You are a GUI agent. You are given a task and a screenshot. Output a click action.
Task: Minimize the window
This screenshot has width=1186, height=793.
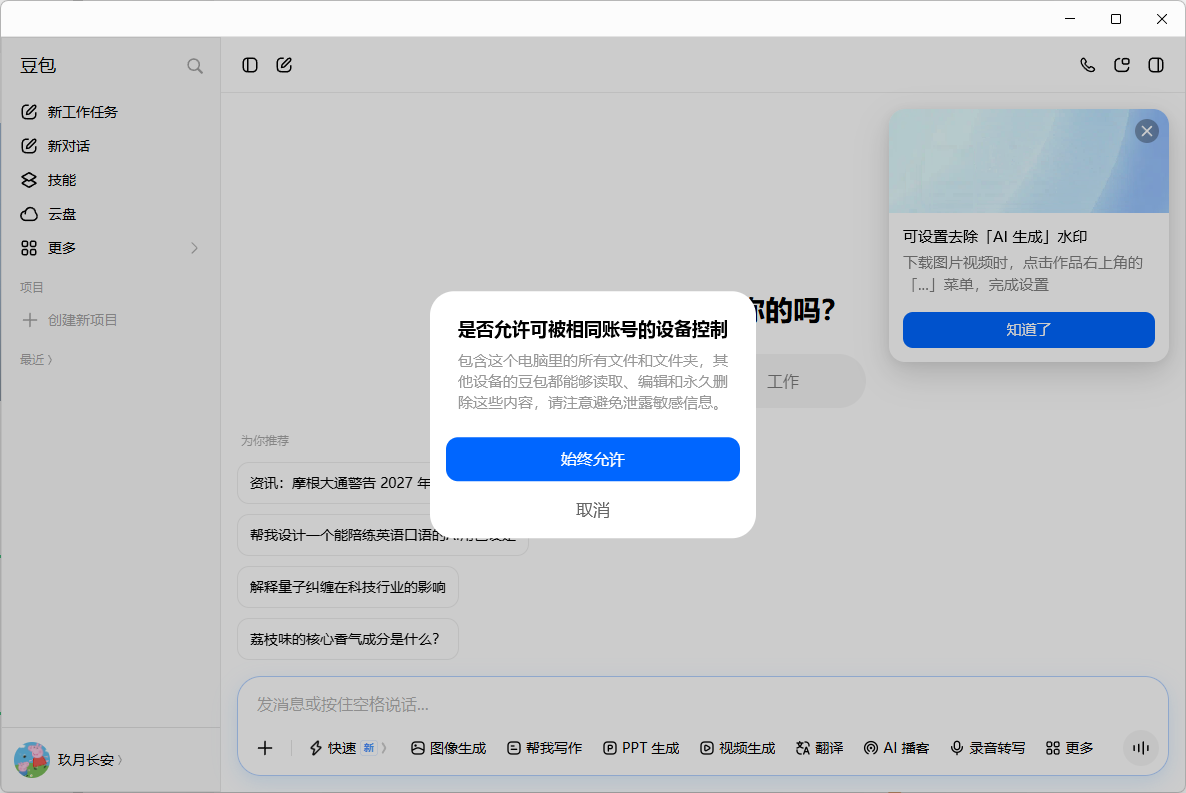1070,19
